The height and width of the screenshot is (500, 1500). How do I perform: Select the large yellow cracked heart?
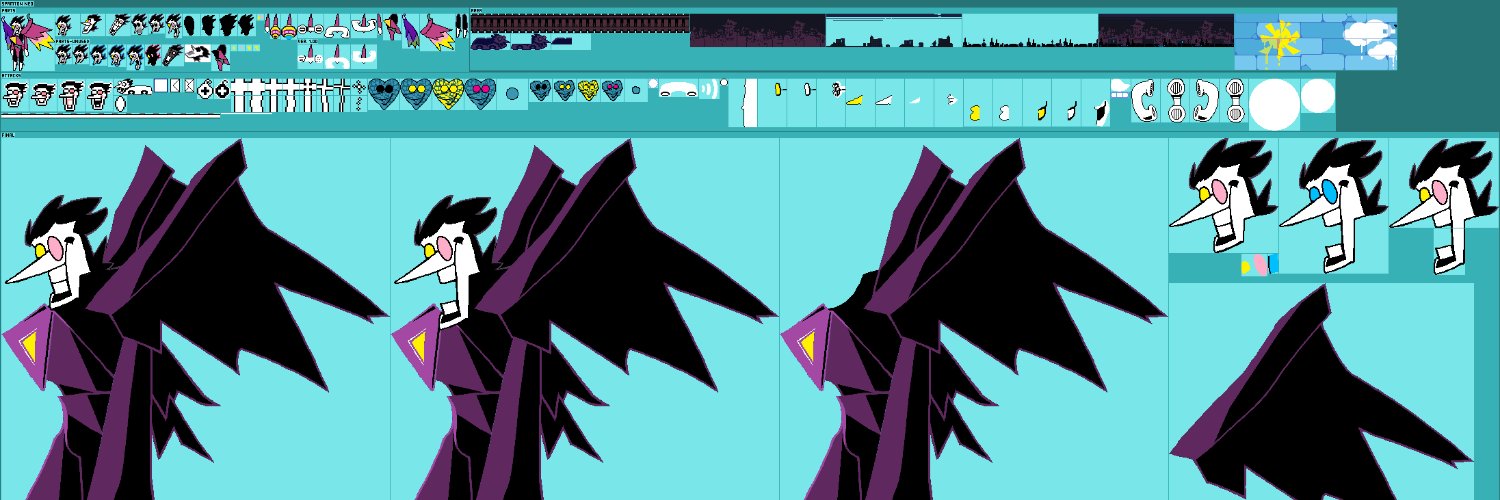pos(447,93)
